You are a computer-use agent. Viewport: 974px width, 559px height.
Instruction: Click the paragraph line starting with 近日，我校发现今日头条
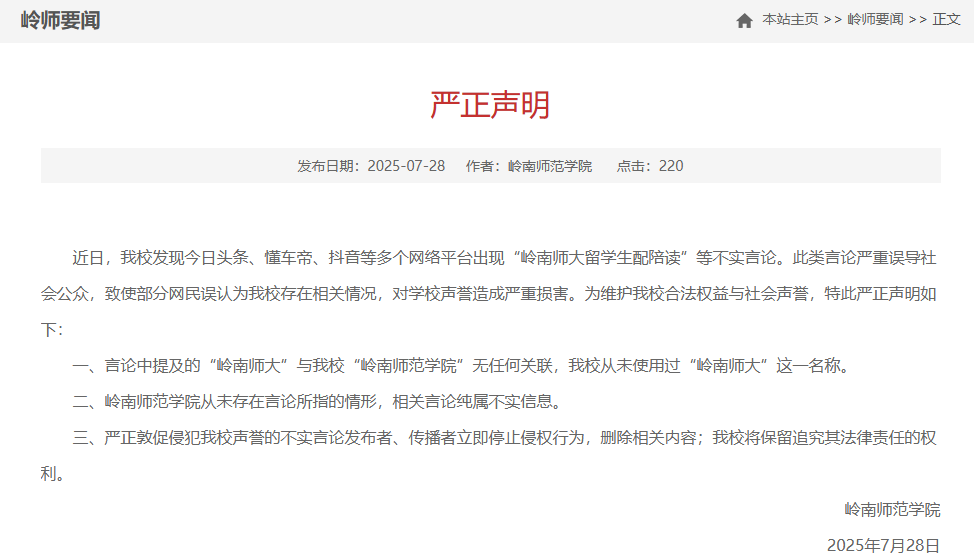504,258
